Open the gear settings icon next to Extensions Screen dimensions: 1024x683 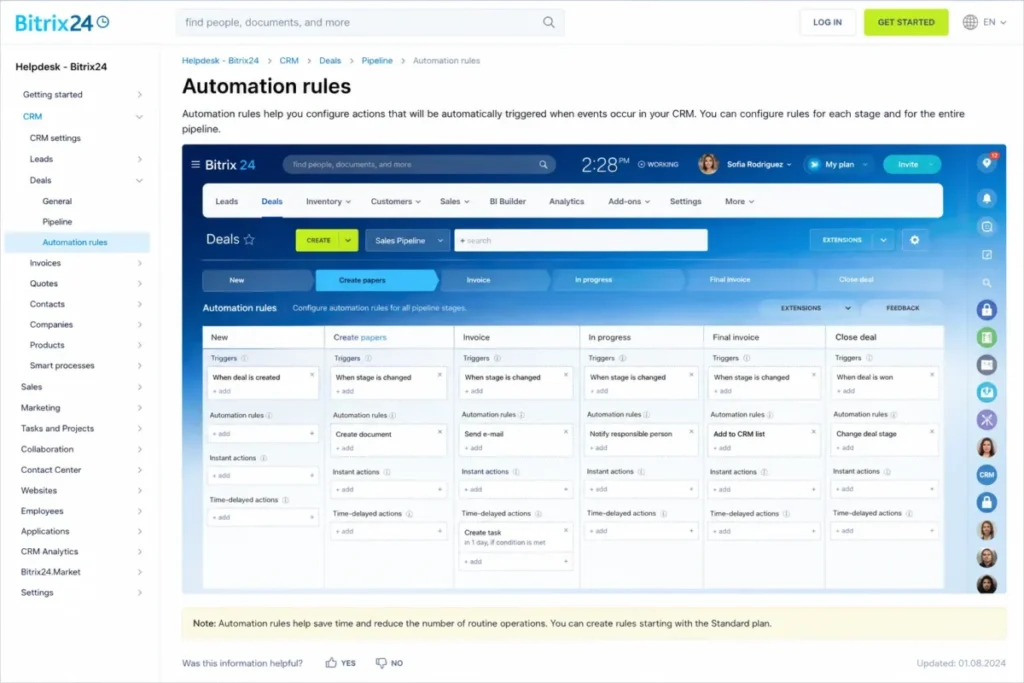coord(914,240)
